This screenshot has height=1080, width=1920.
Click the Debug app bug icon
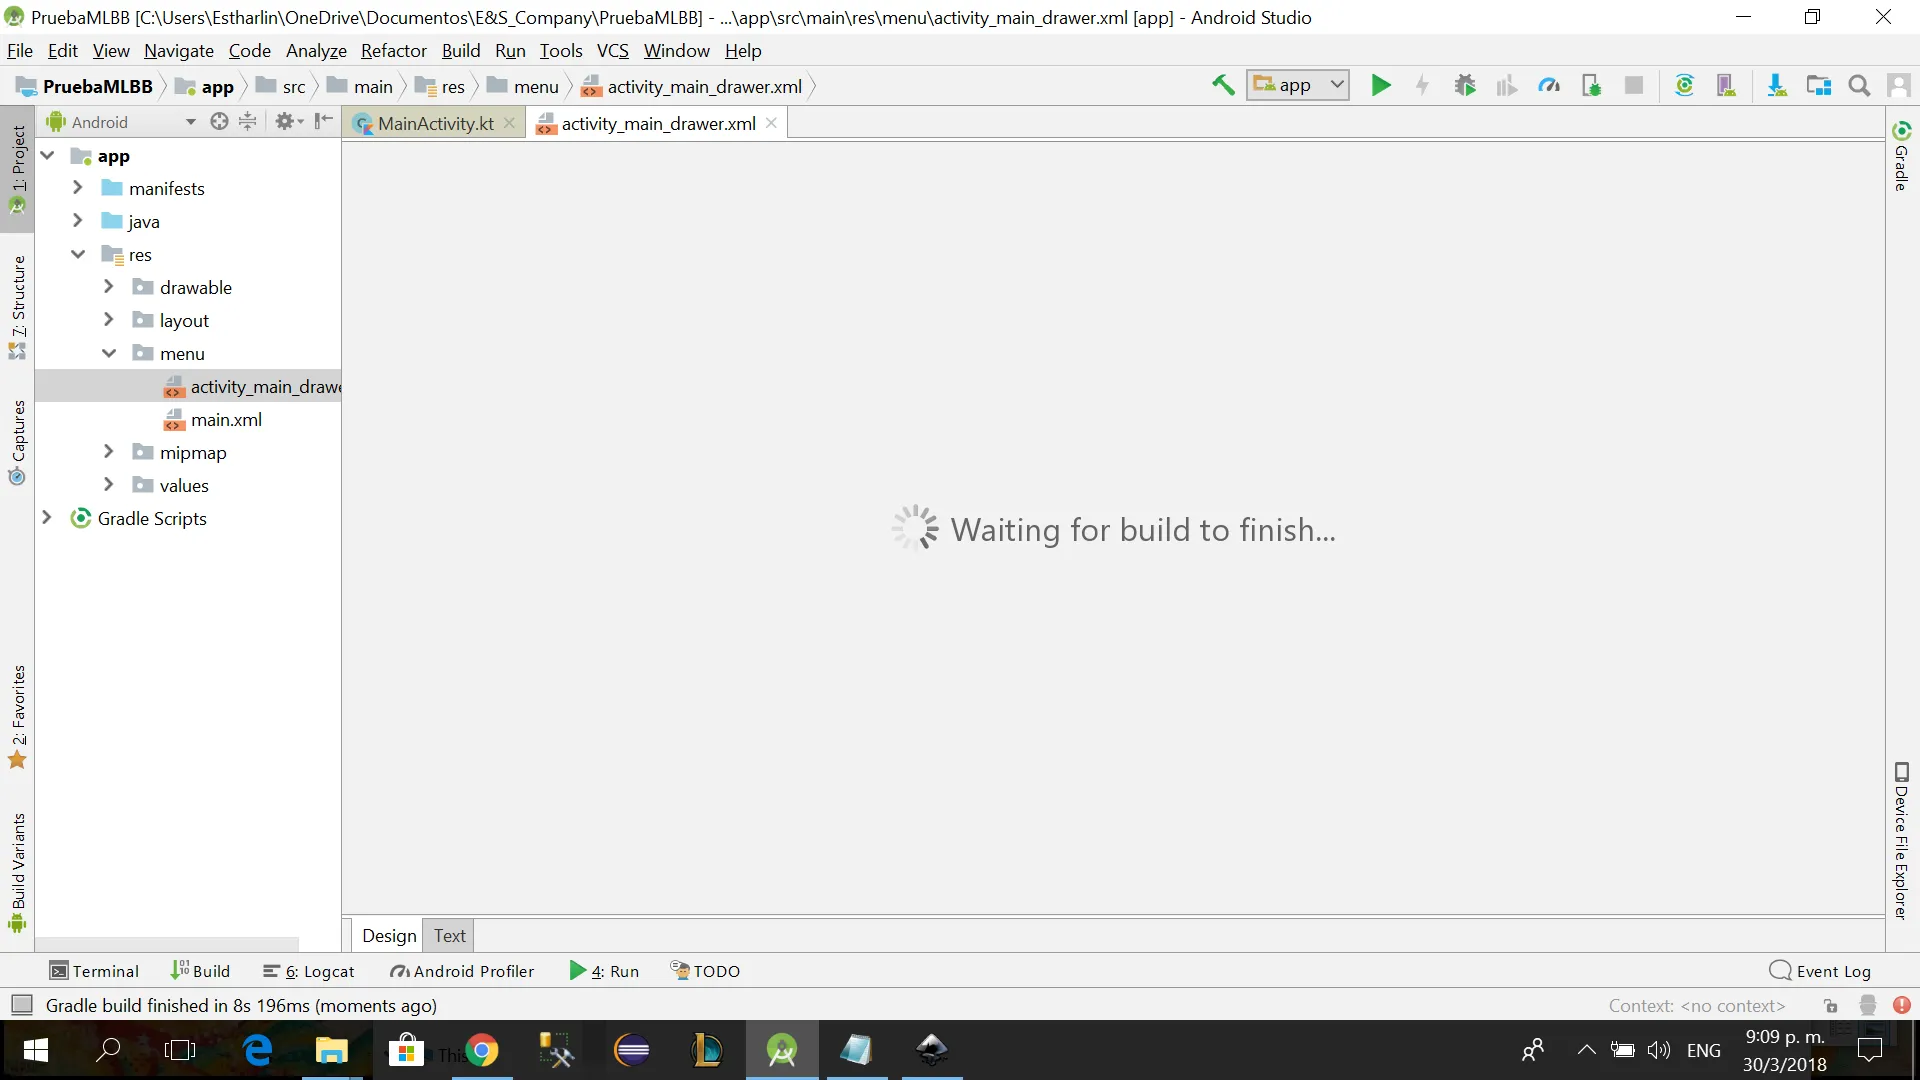tap(1464, 86)
